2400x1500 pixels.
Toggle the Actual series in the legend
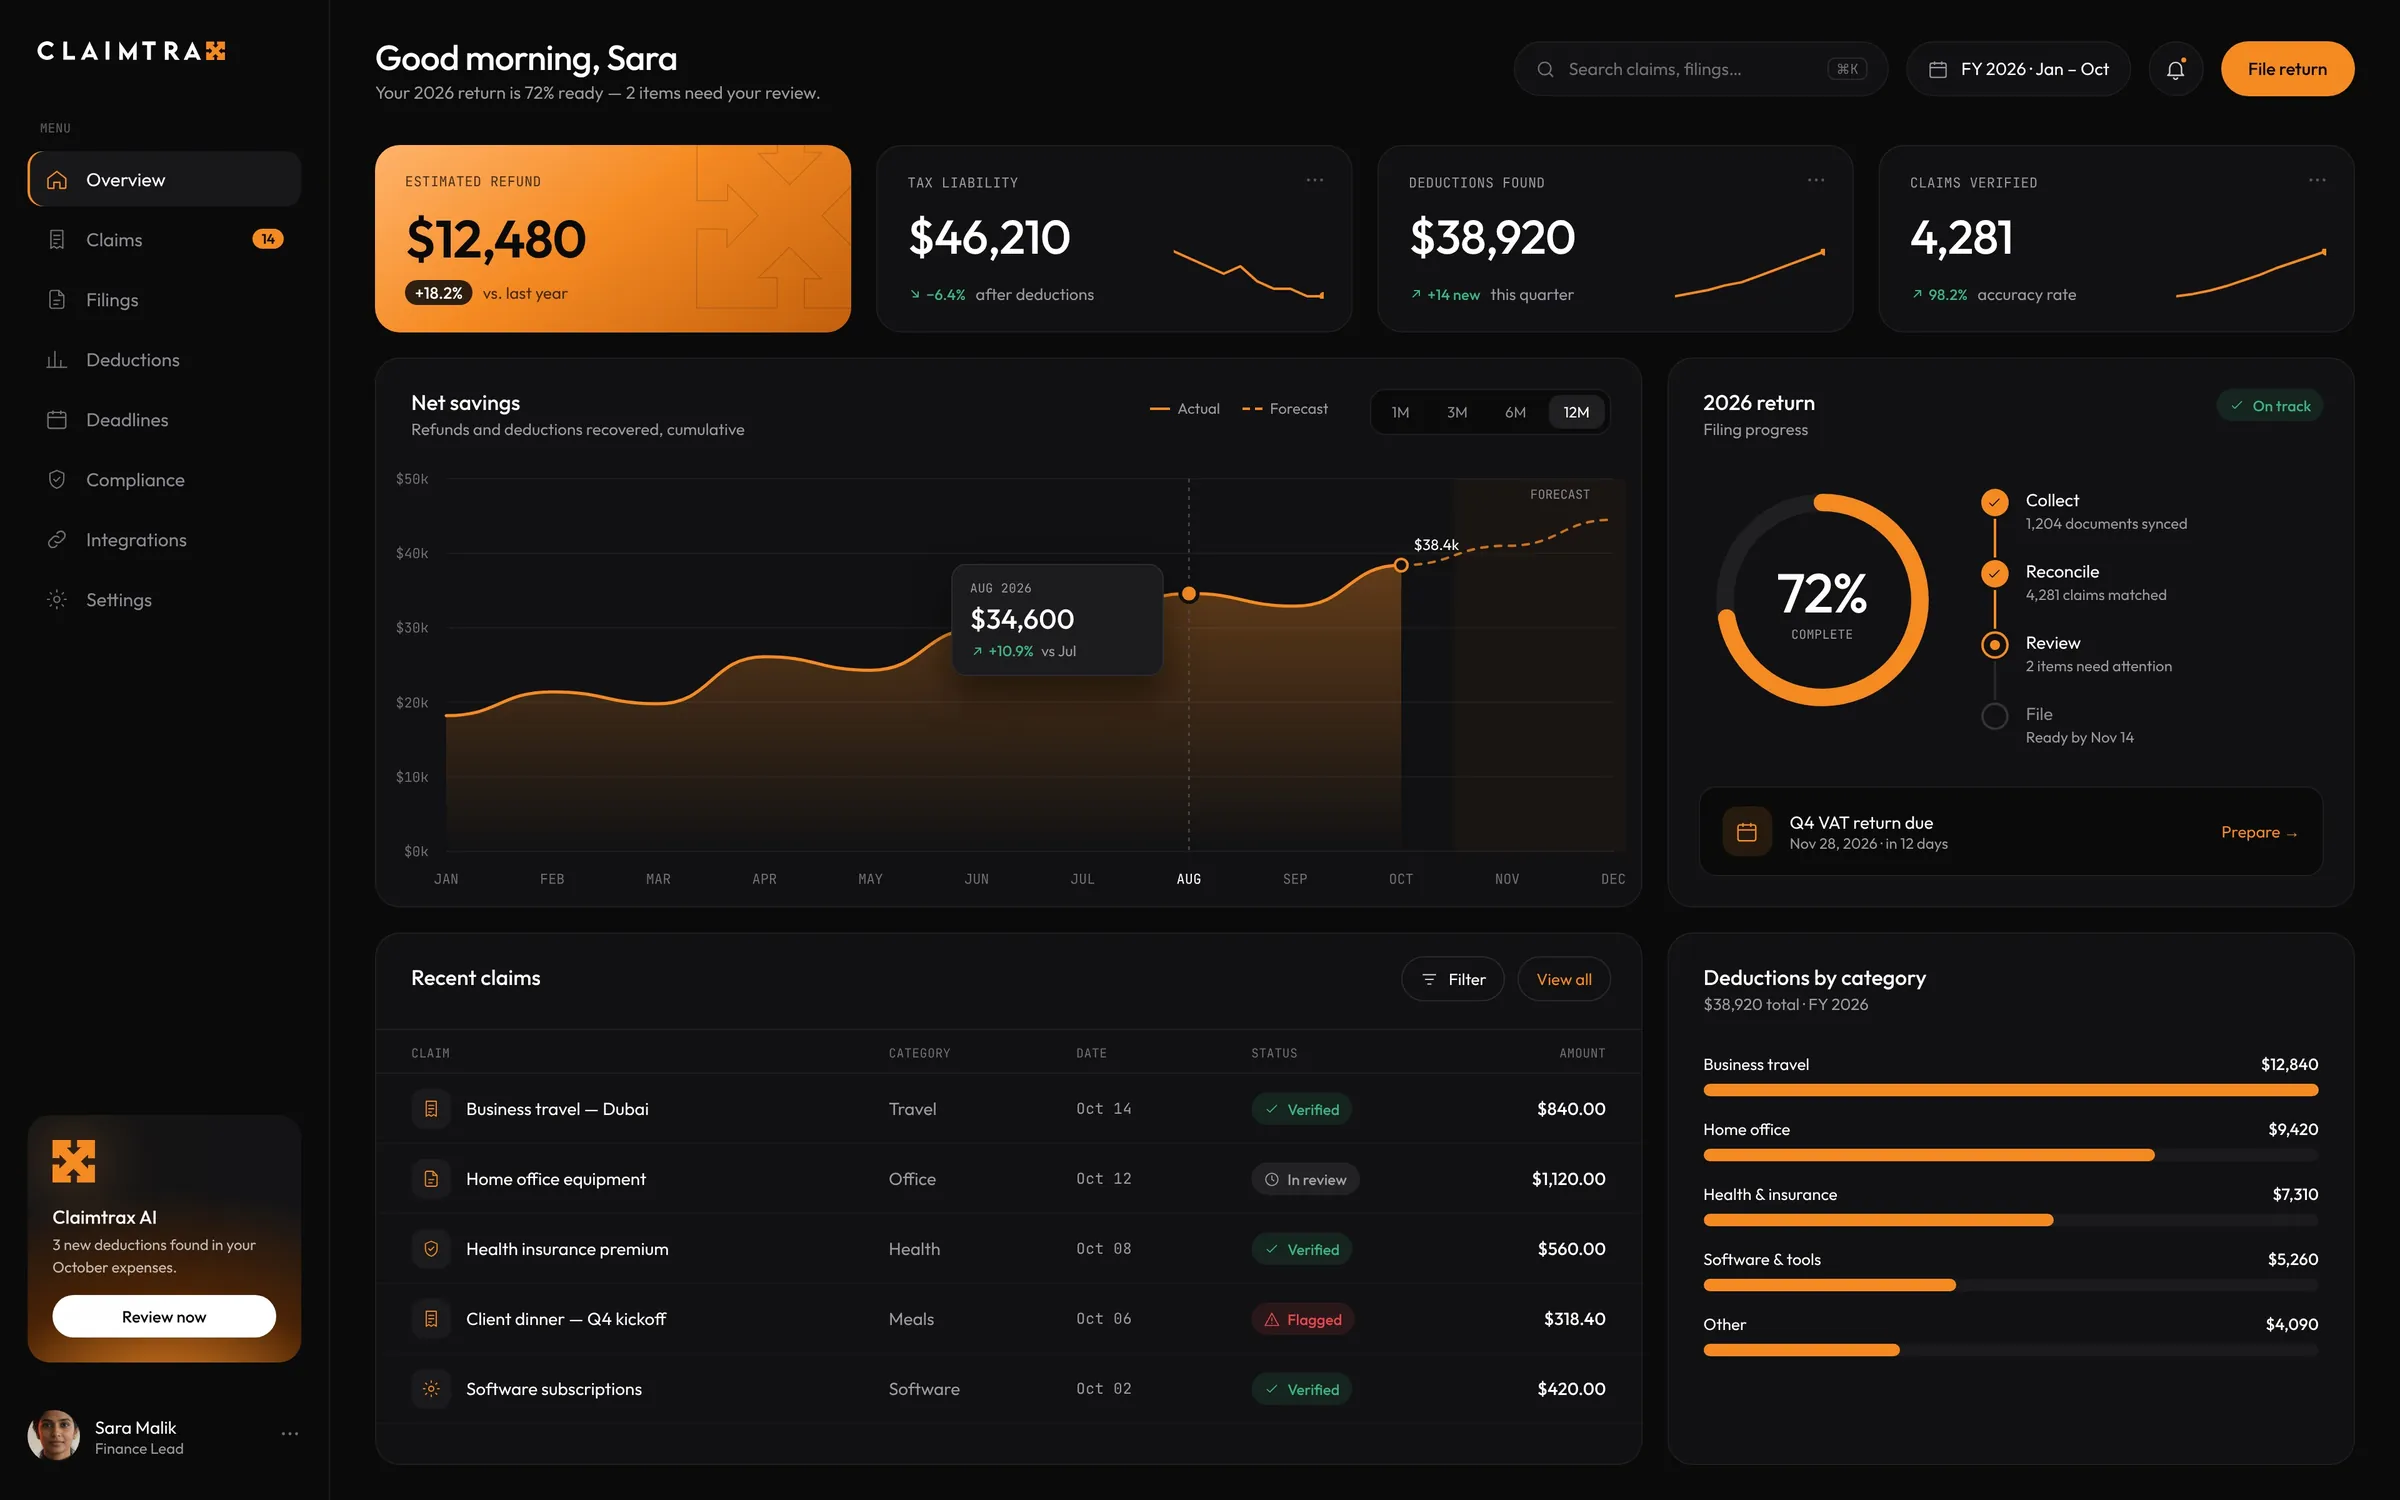click(1184, 409)
